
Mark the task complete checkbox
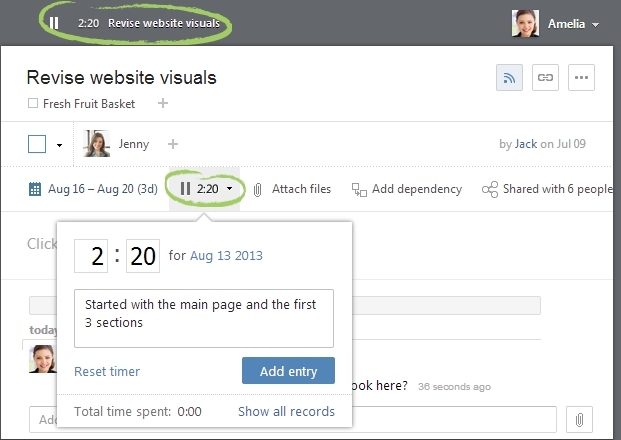click(x=37, y=144)
